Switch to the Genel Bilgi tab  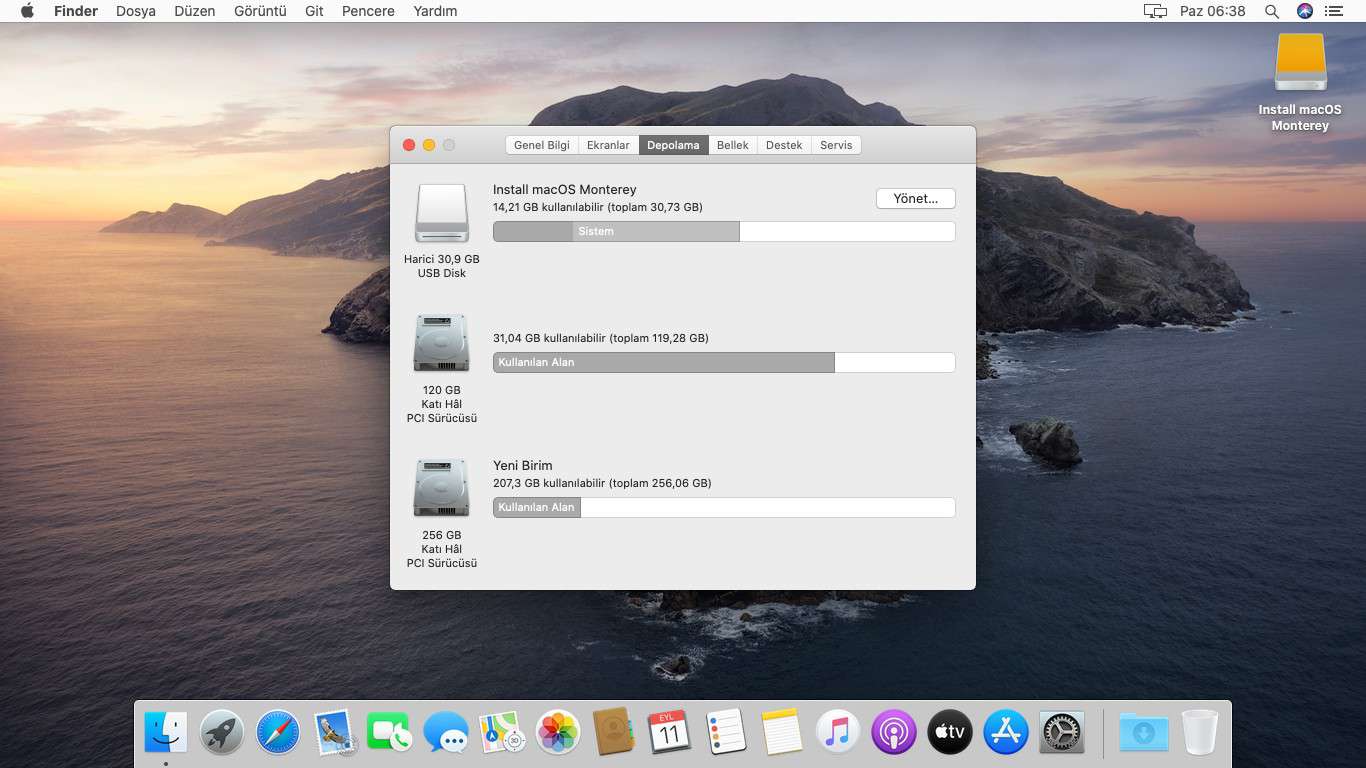pos(542,145)
